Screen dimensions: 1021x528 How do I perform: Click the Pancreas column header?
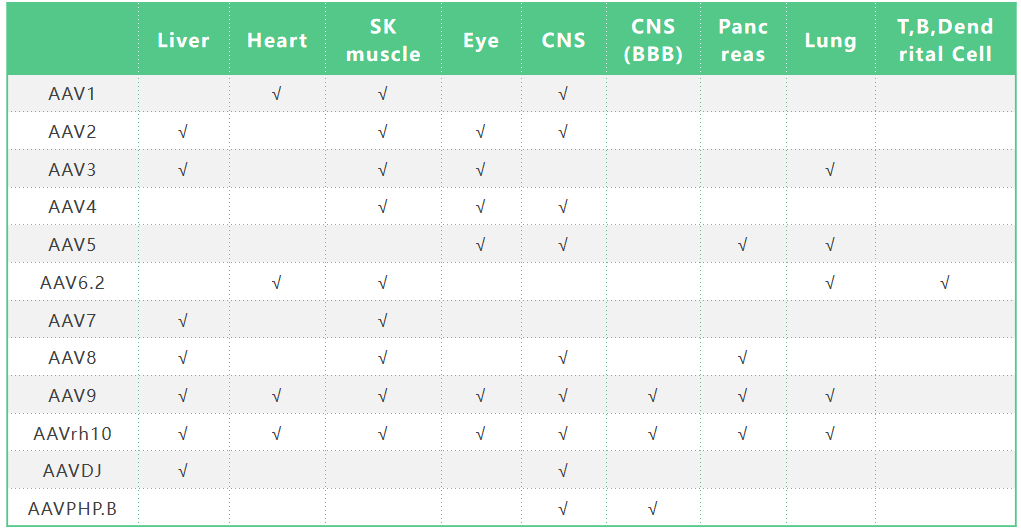742,41
